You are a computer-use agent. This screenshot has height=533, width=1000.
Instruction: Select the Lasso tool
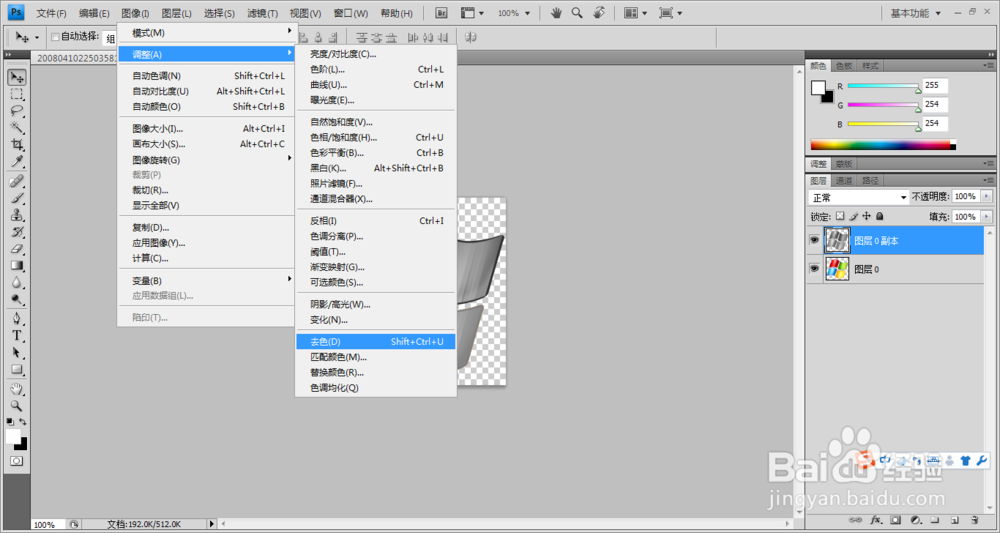click(x=17, y=111)
